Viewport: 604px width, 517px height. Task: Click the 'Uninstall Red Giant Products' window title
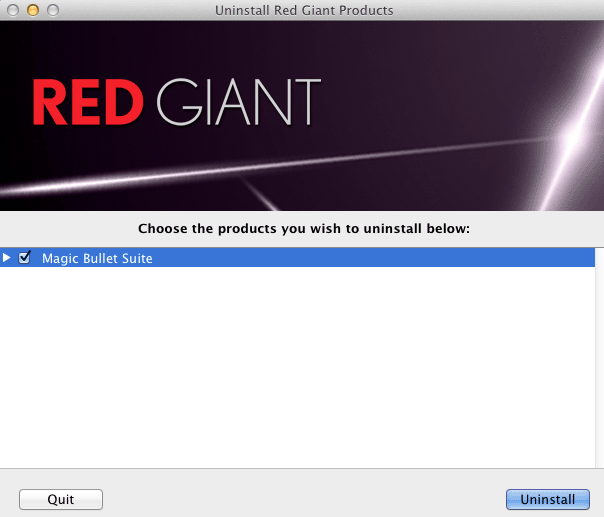click(x=304, y=10)
